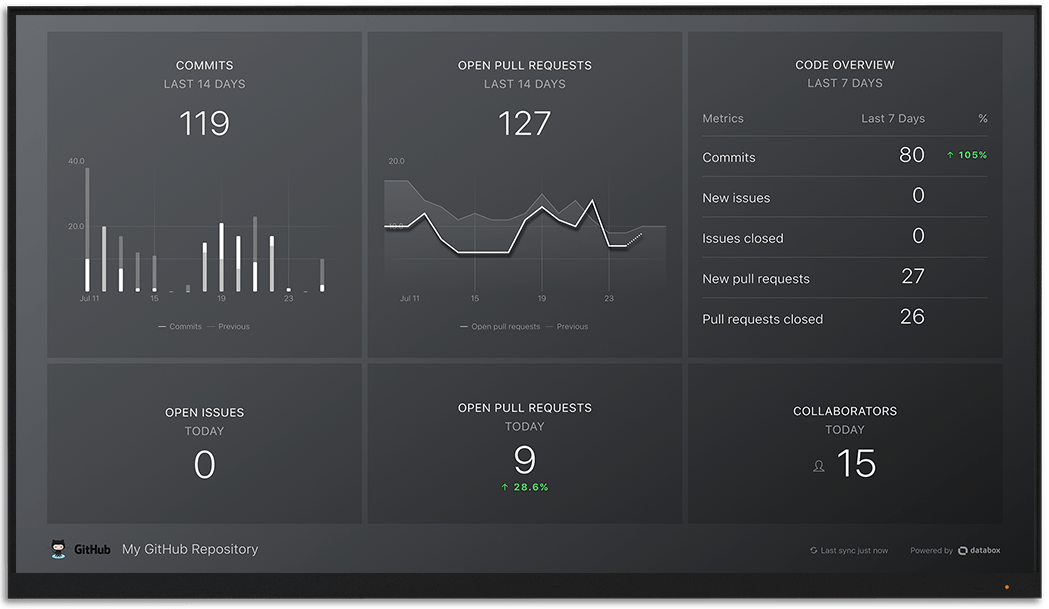Open the My GitHub Repository title

(190, 549)
